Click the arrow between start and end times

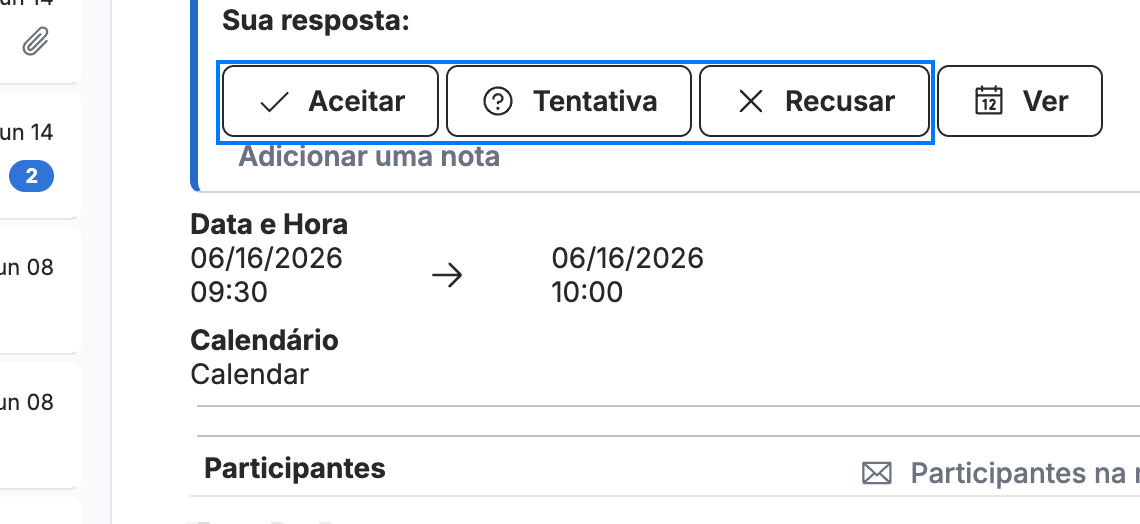click(x=446, y=275)
